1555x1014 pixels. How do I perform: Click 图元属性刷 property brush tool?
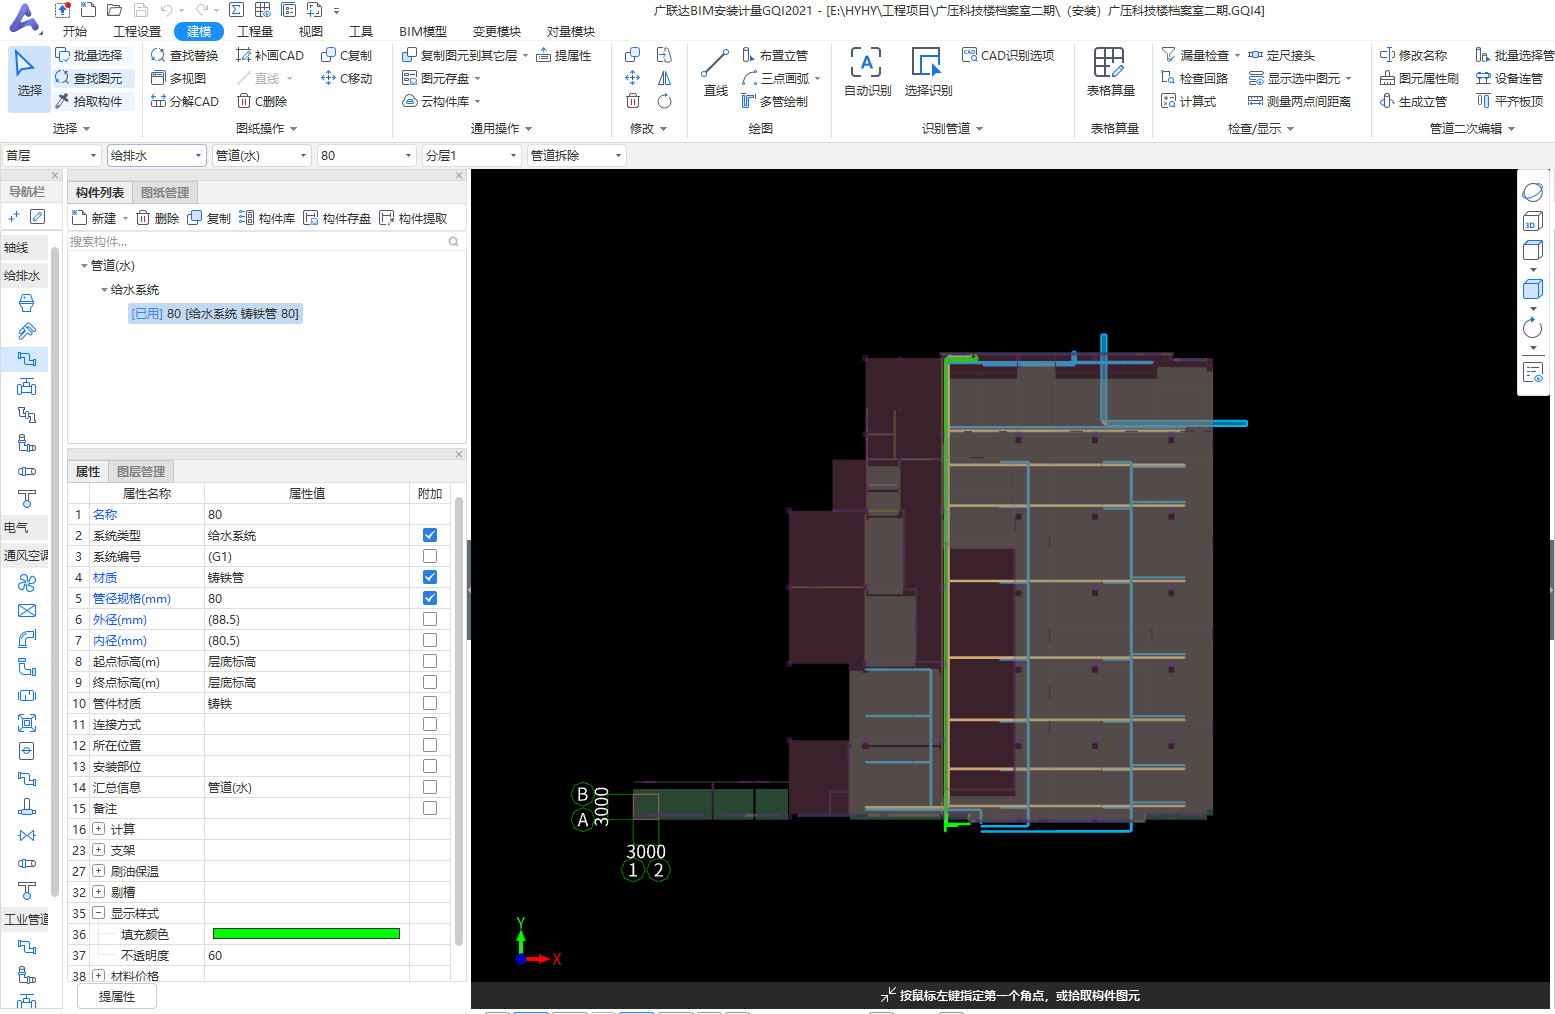[x=1419, y=78]
